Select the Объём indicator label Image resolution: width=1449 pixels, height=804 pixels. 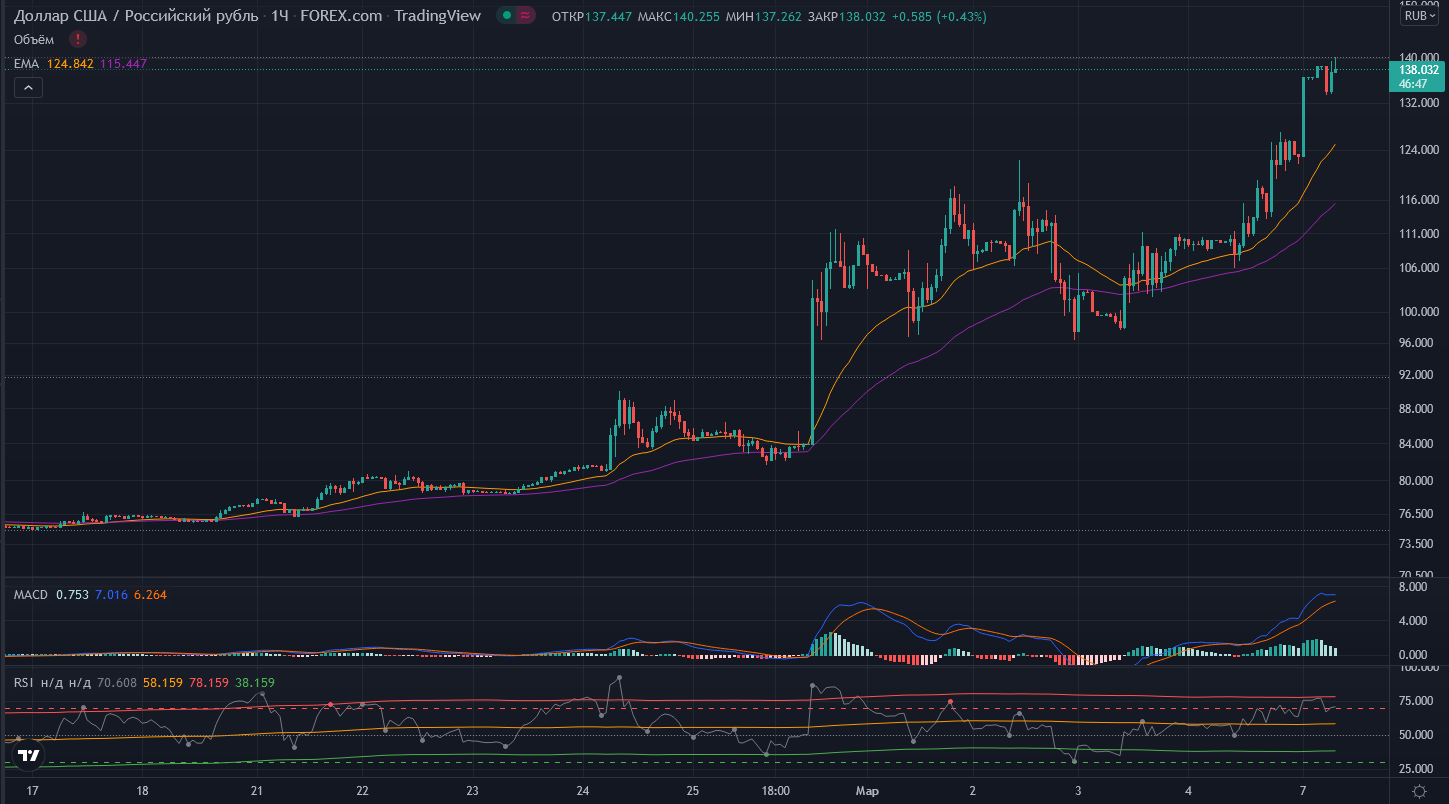point(34,39)
